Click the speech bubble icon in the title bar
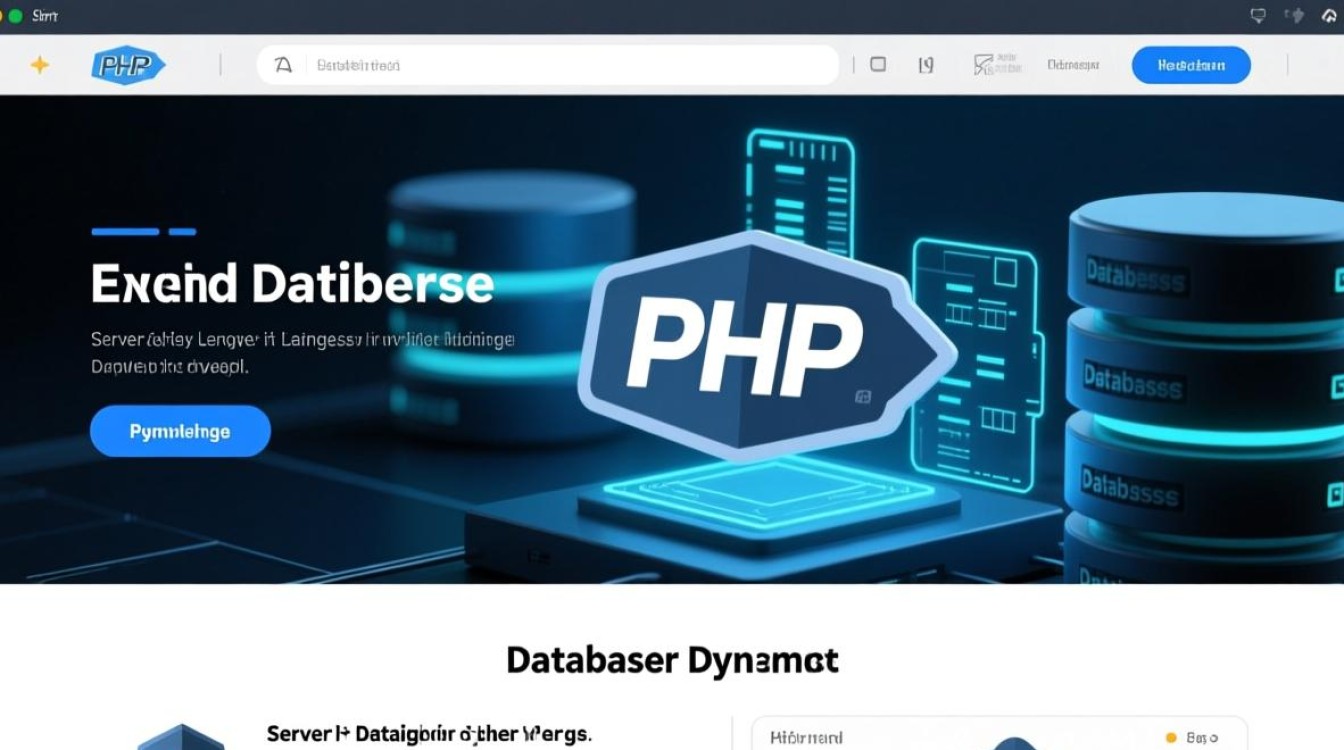Viewport: 1344px width, 750px height. point(1256,15)
